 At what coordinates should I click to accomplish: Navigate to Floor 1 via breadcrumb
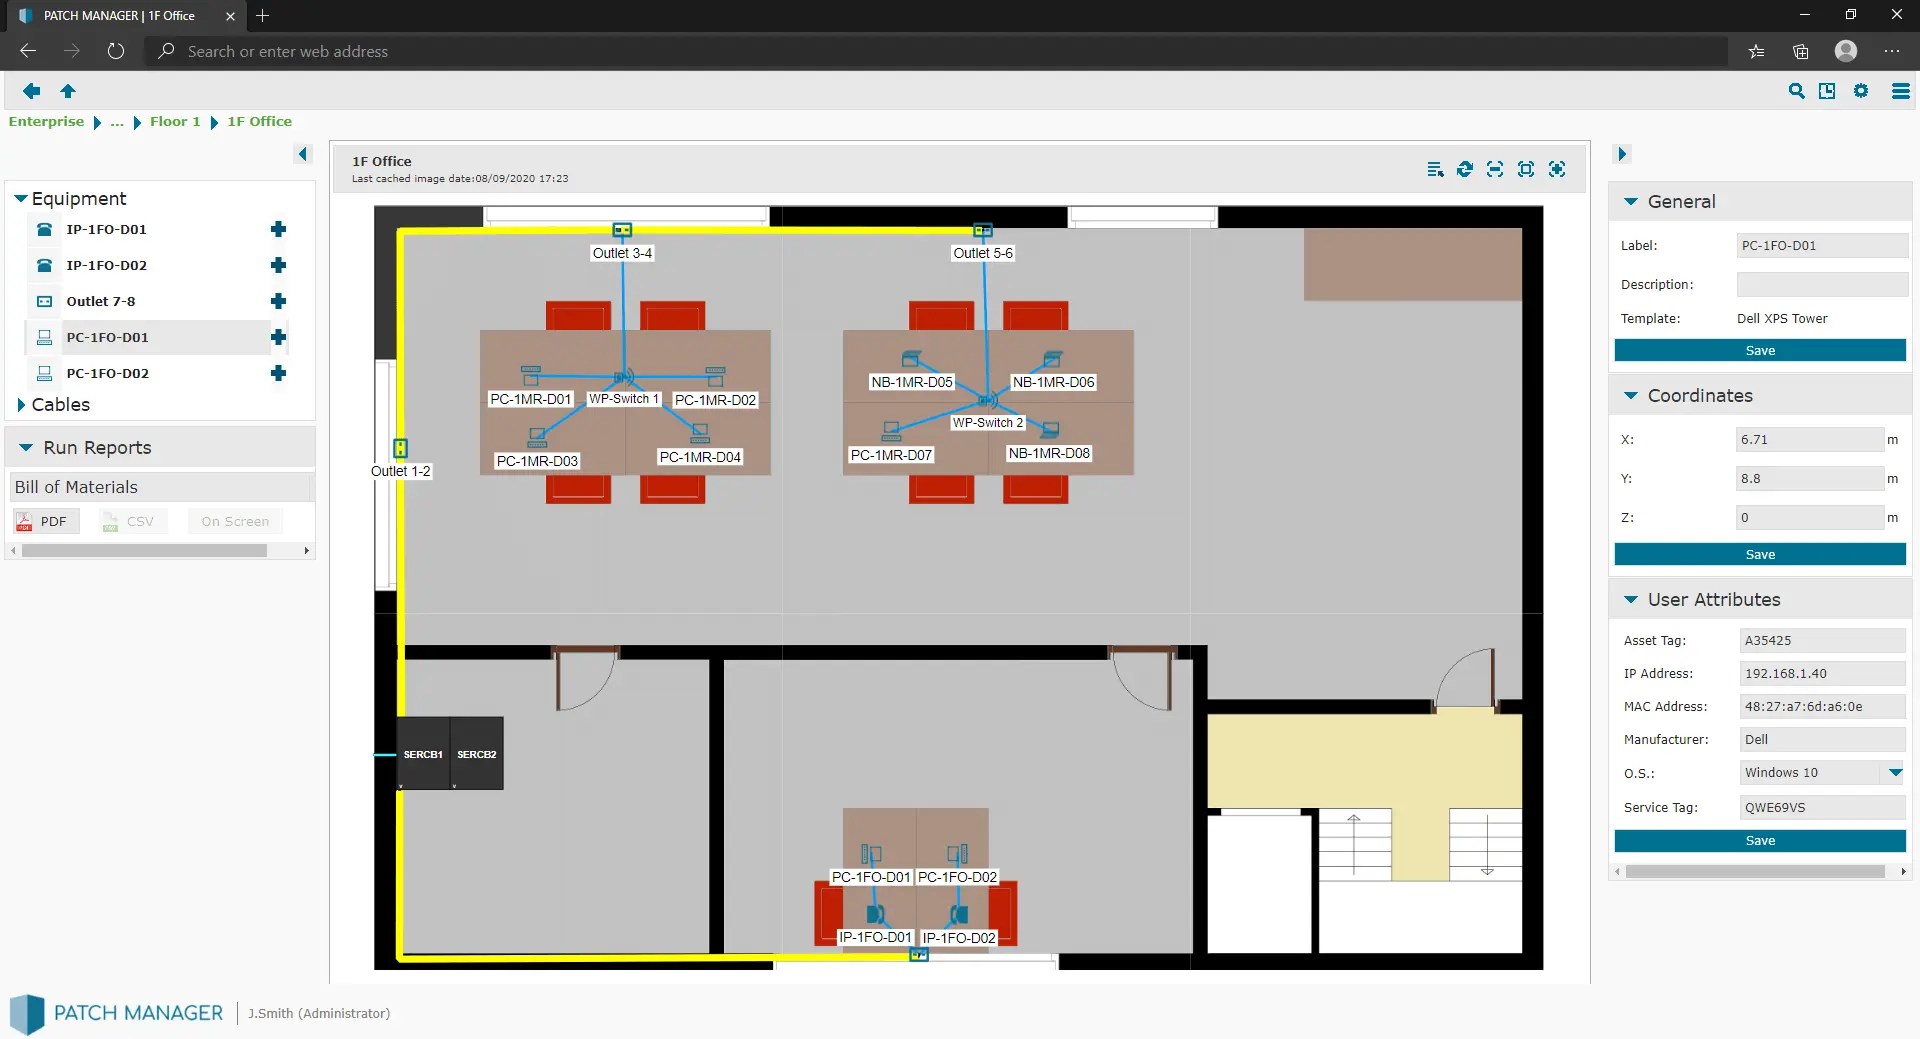pos(175,121)
